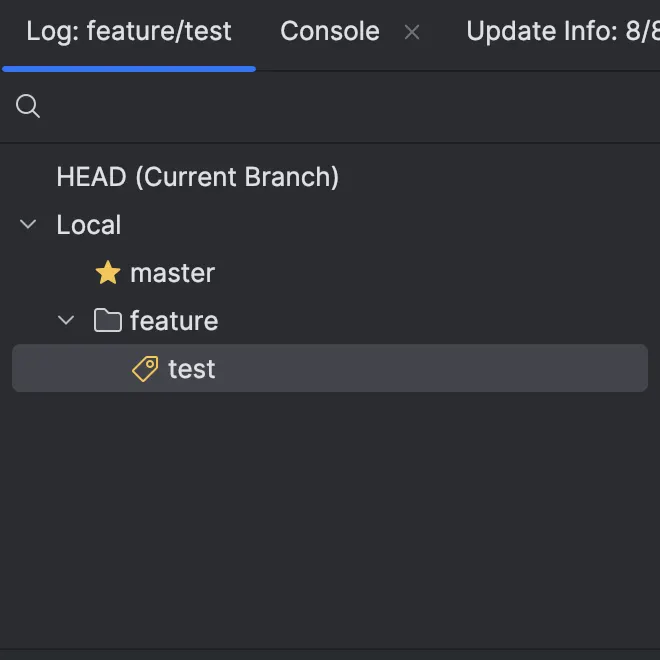Click the magnifier search icon

28,106
